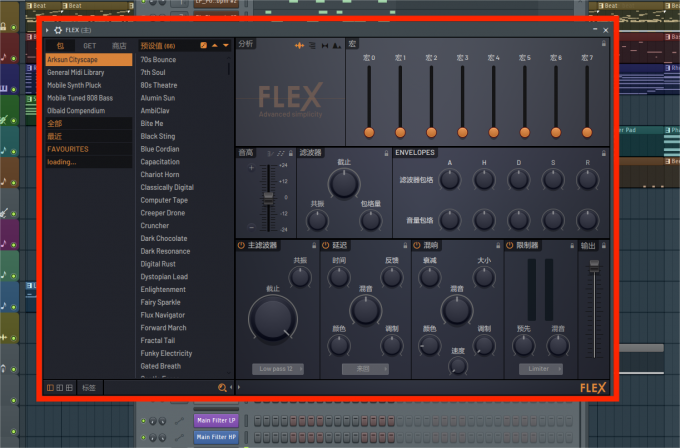Select the single-column browser layout icon

coord(50,388)
